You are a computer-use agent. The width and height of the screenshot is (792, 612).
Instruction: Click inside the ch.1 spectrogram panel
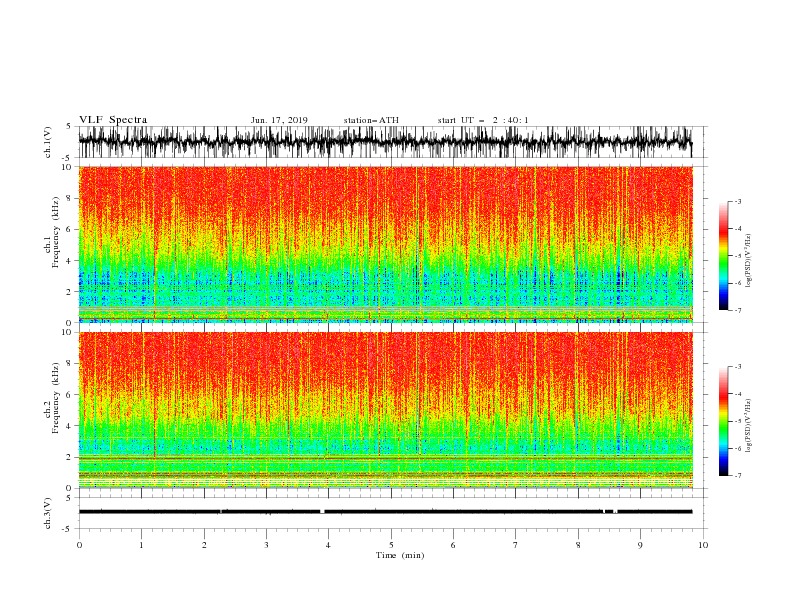(385, 244)
